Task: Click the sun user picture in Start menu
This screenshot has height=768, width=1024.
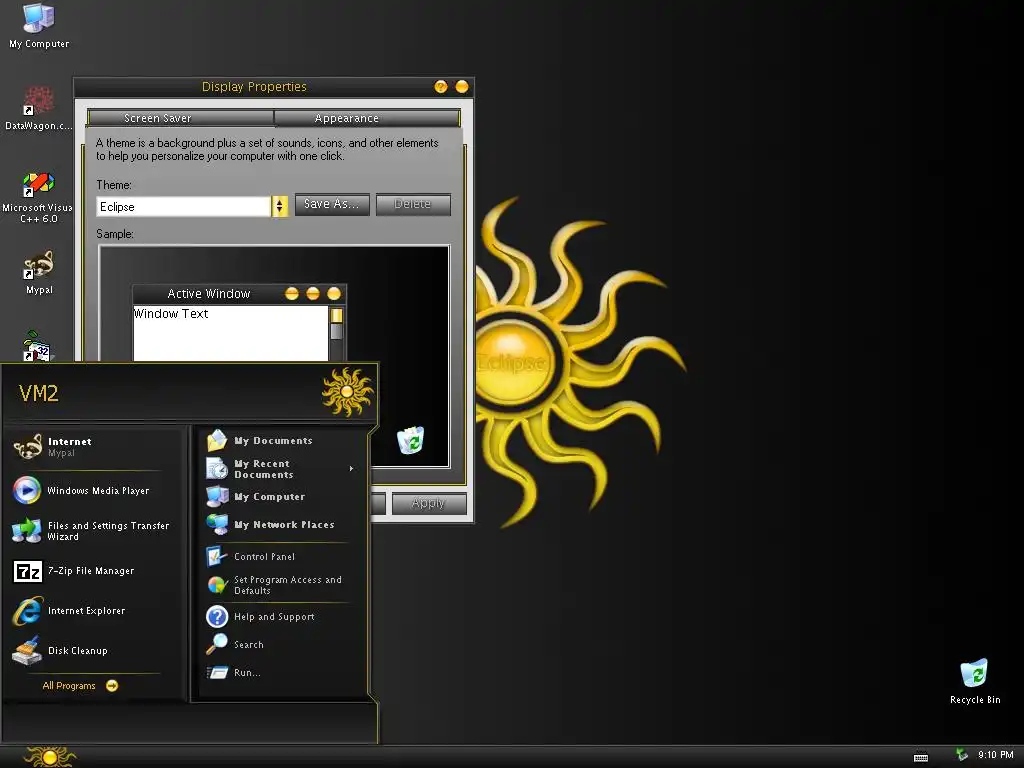Action: [347, 392]
